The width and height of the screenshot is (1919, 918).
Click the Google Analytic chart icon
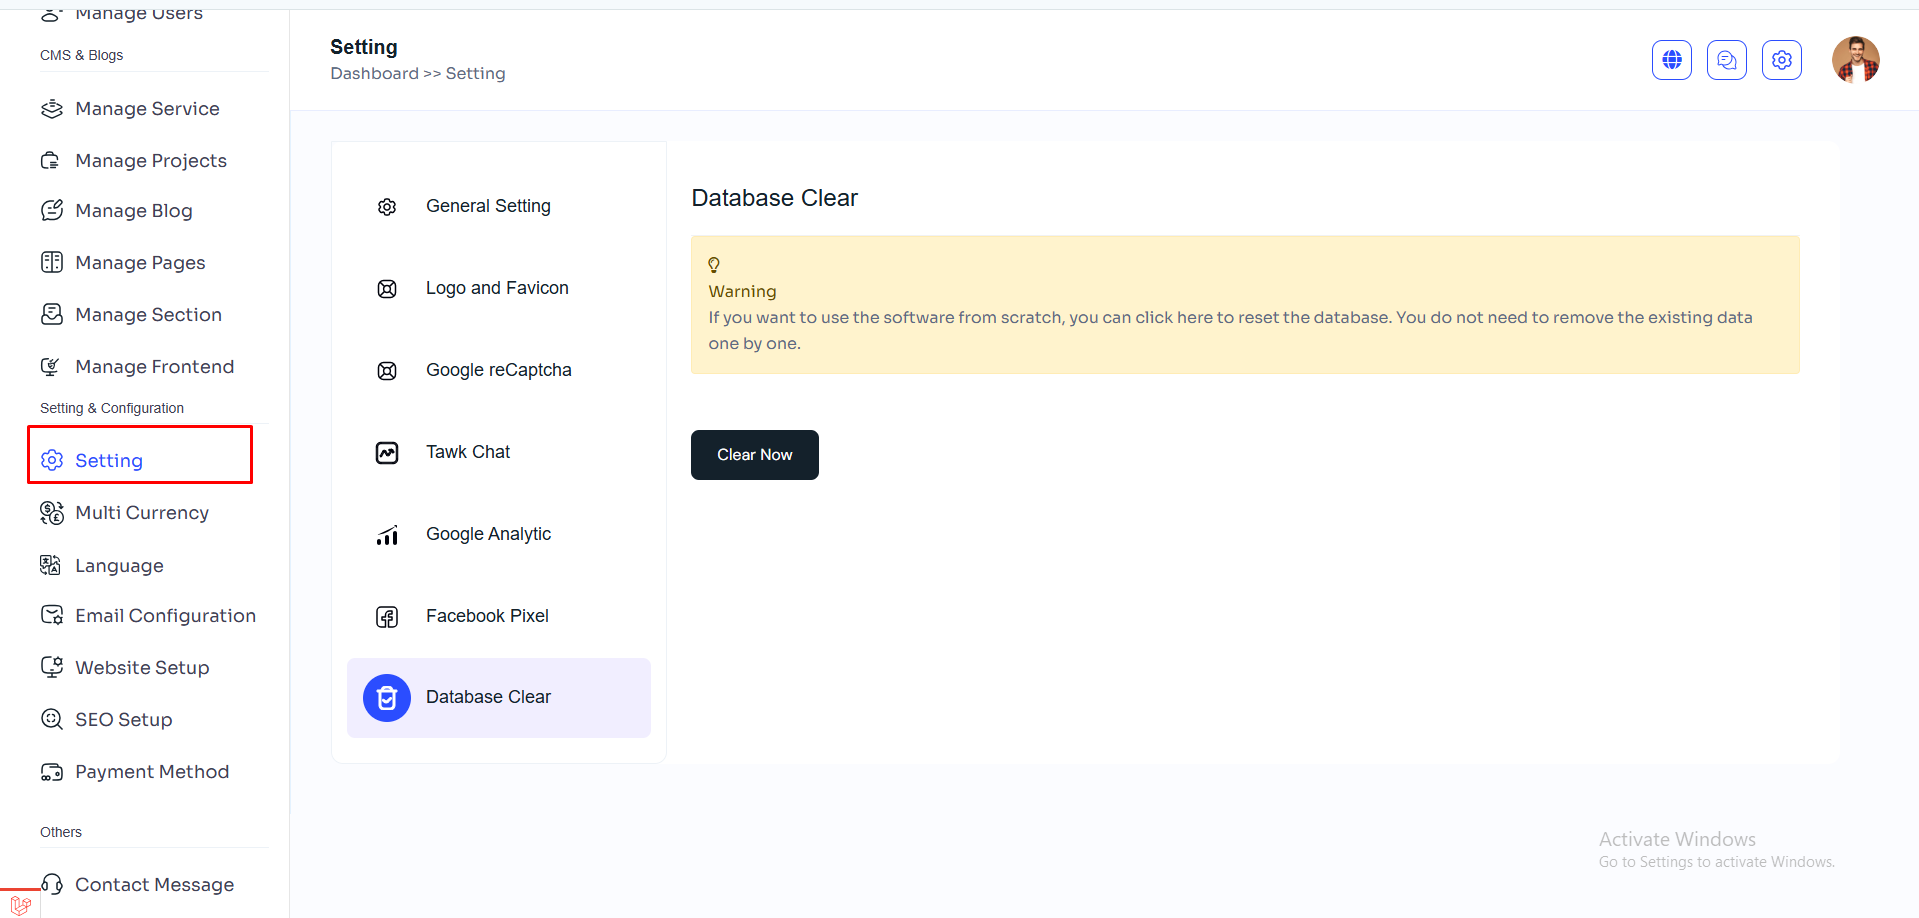point(387,535)
